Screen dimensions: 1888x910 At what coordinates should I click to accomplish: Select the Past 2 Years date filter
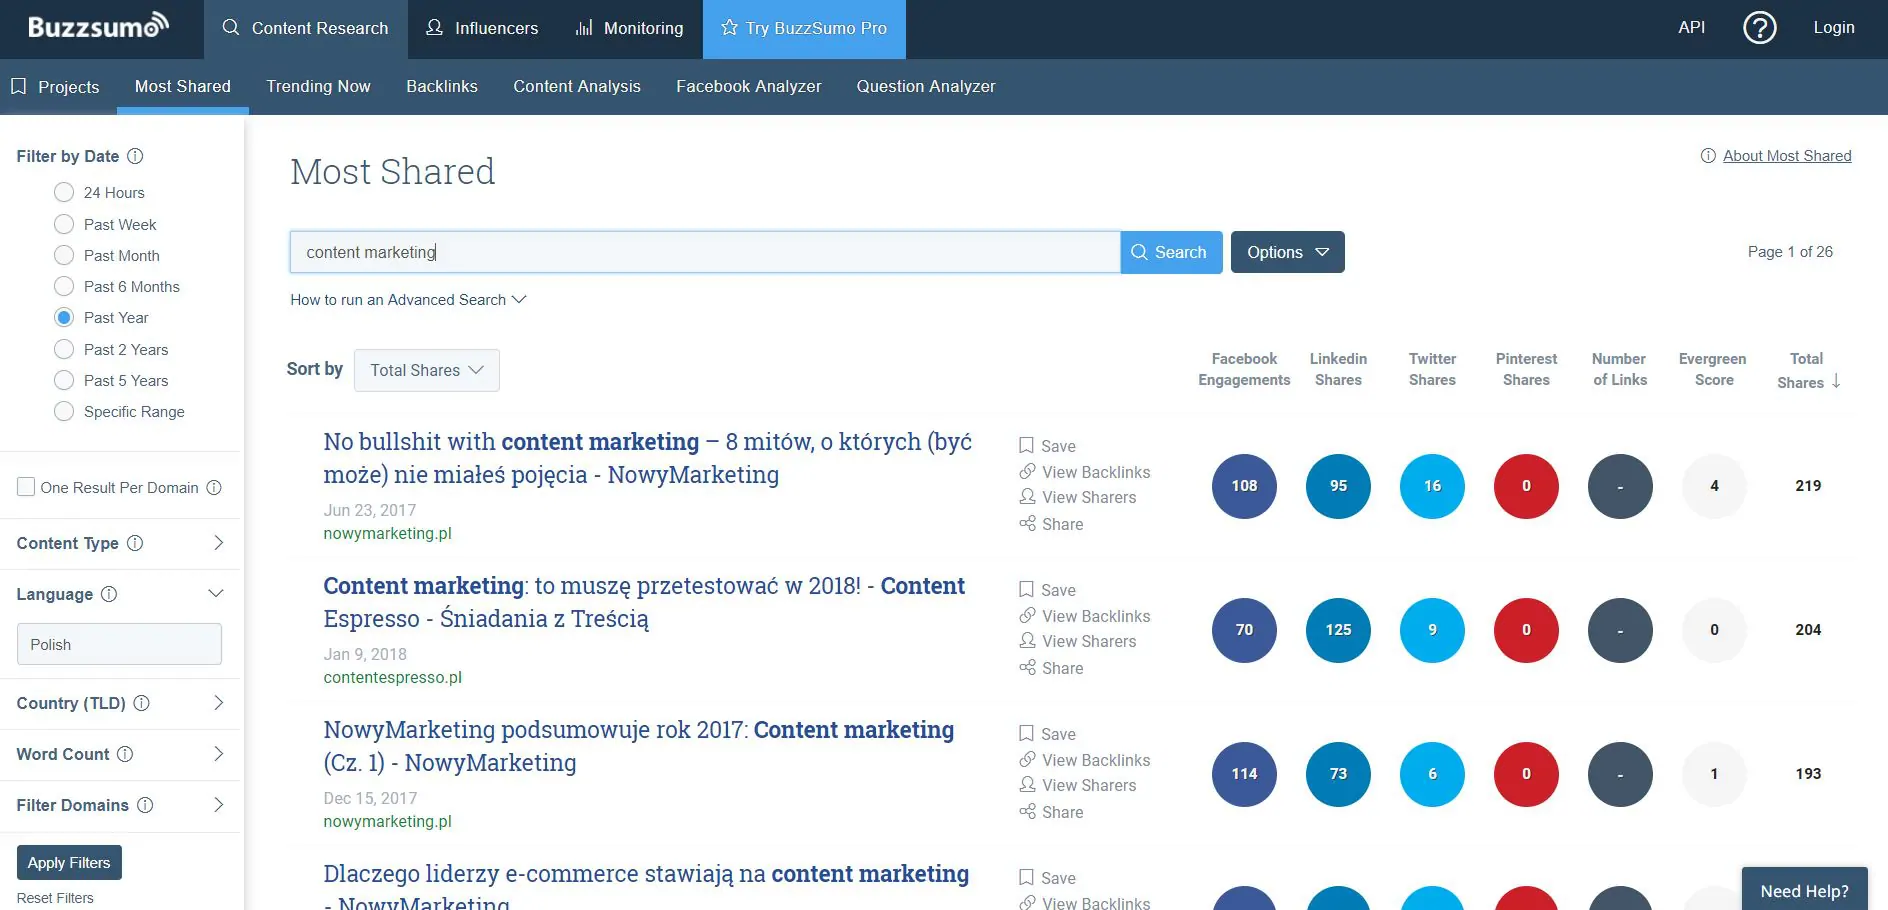click(64, 349)
